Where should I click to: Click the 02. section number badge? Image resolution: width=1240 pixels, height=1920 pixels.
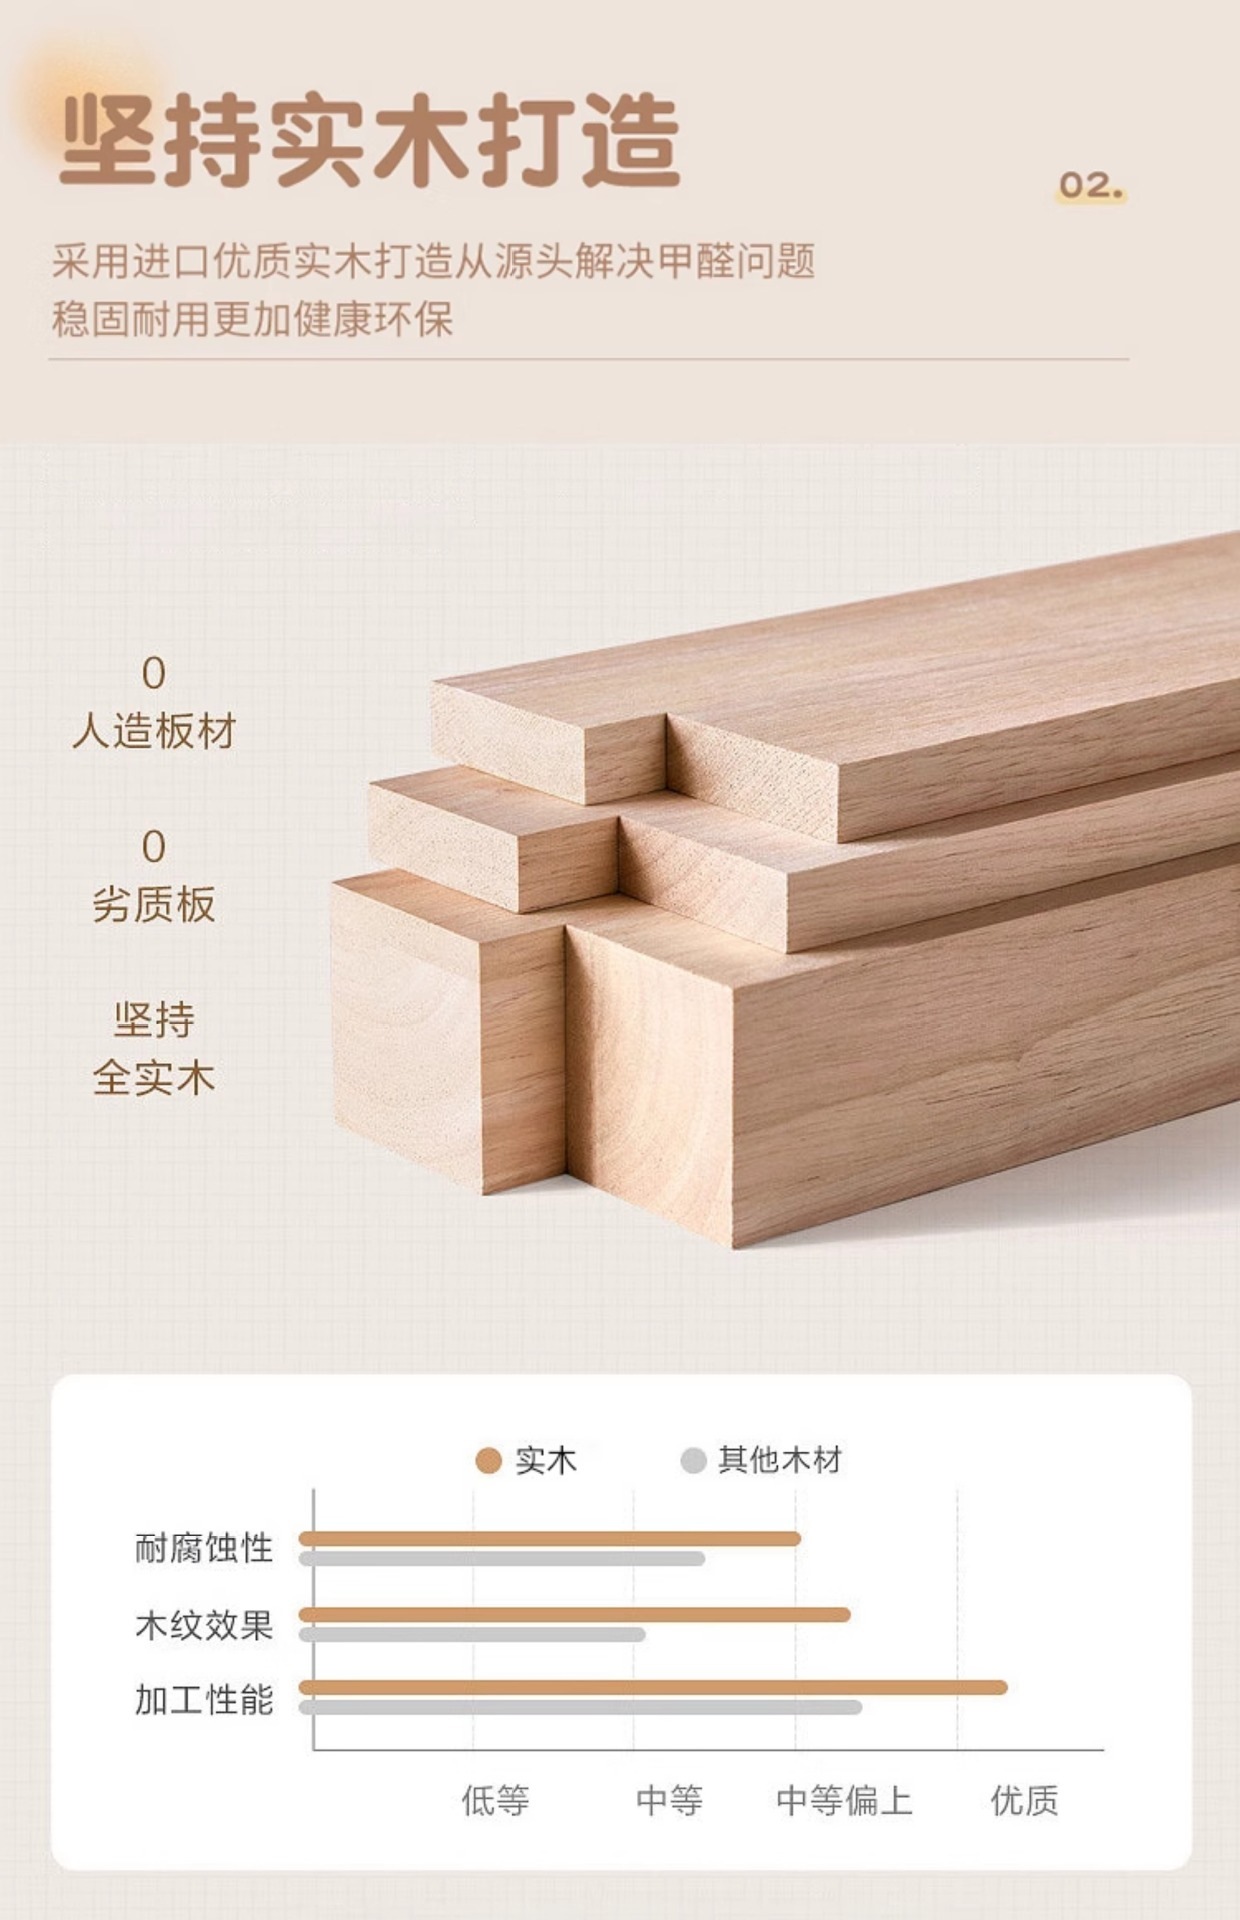[x=1092, y=186]
